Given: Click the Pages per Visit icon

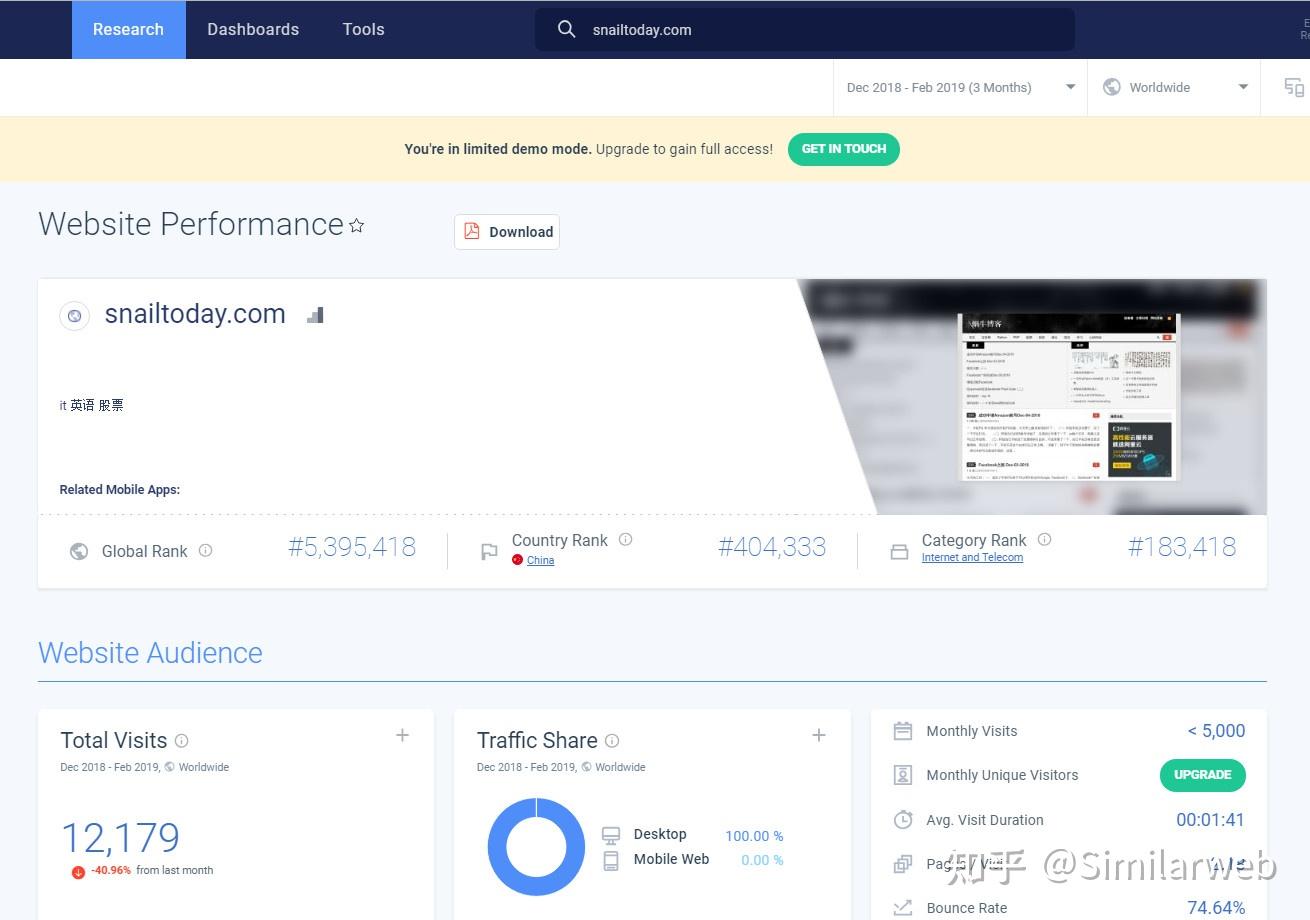Looking at the screenshot, I should (903, 864).
